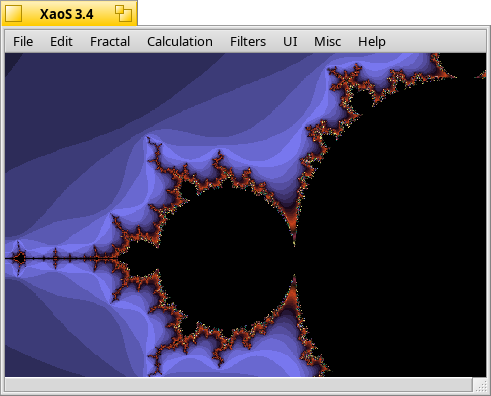Open the Edit menu
Viewport: 491px width, 396px height.
coord(61,42)
